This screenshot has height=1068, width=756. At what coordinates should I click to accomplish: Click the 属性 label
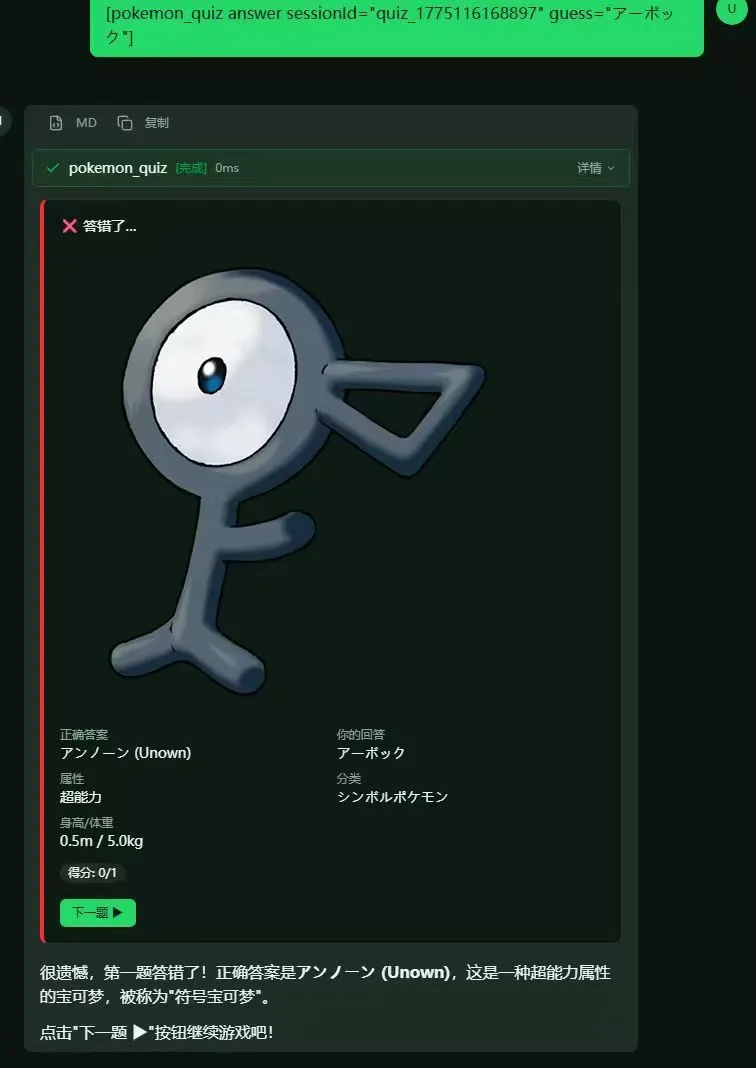click(x=72, y=779)
